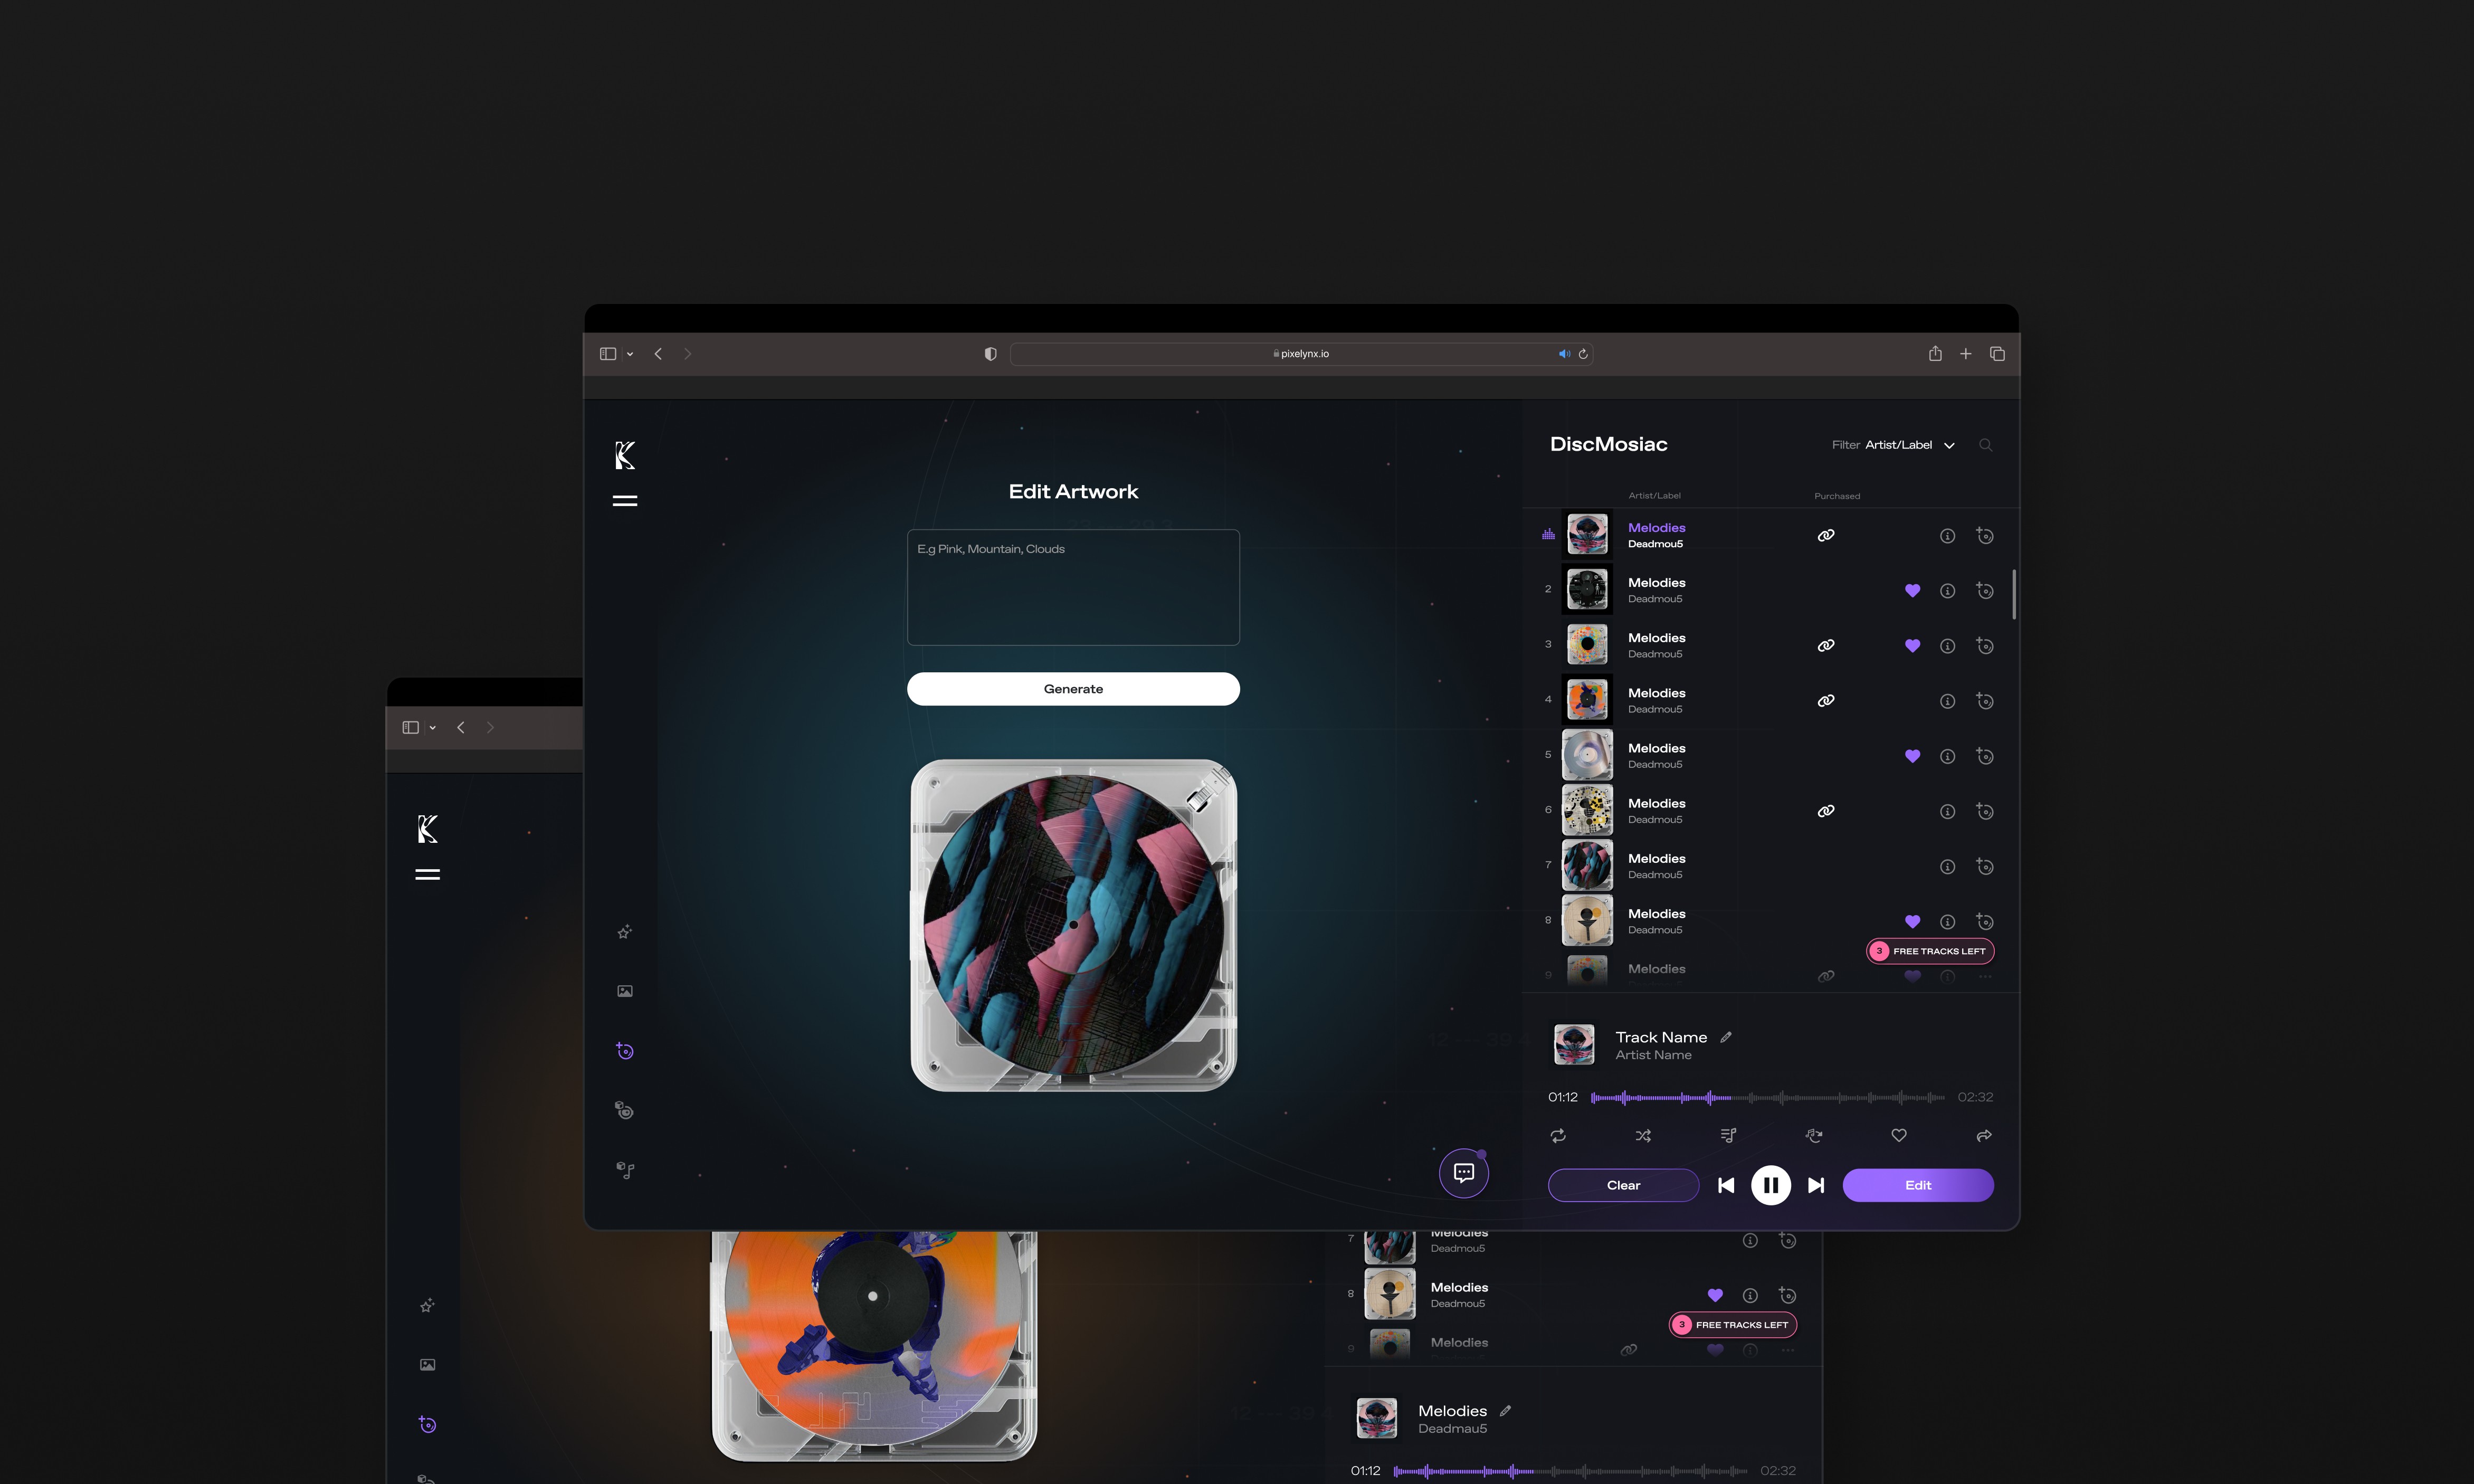The image size is (2474, 1484).
Task: Add track 3 to disc
Action: [x=1985, y=646]
